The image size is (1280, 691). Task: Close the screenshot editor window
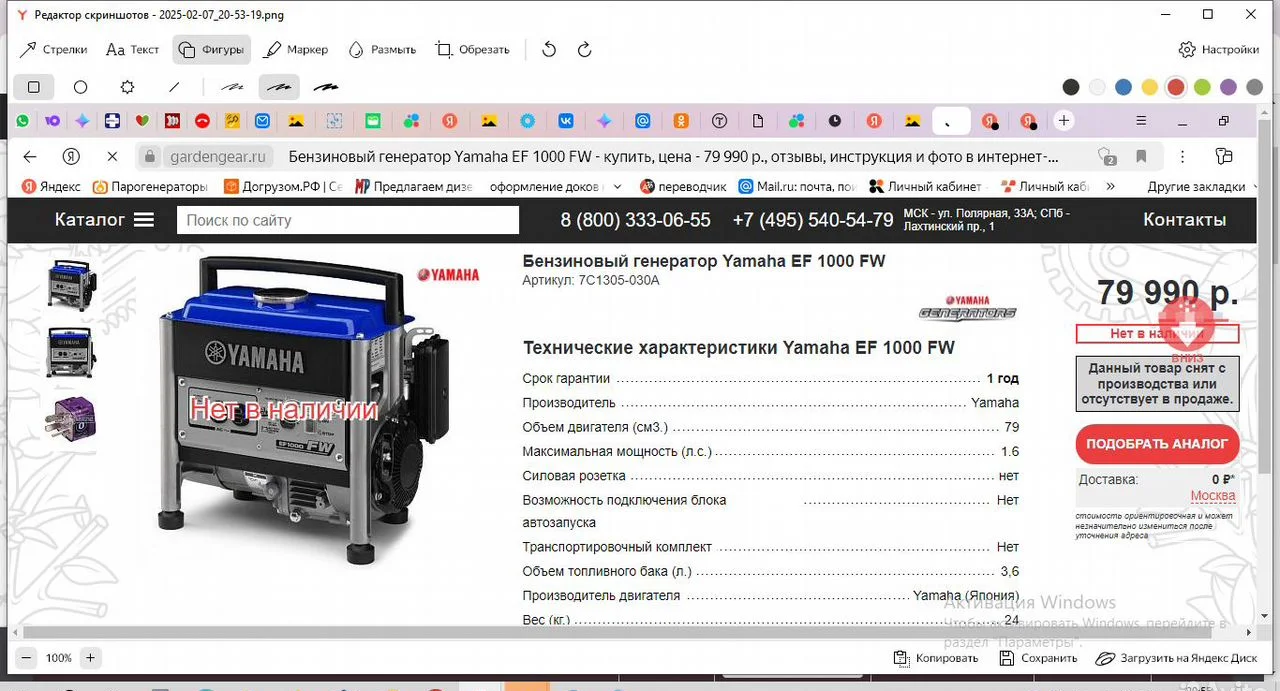[x=1252, y=14]
